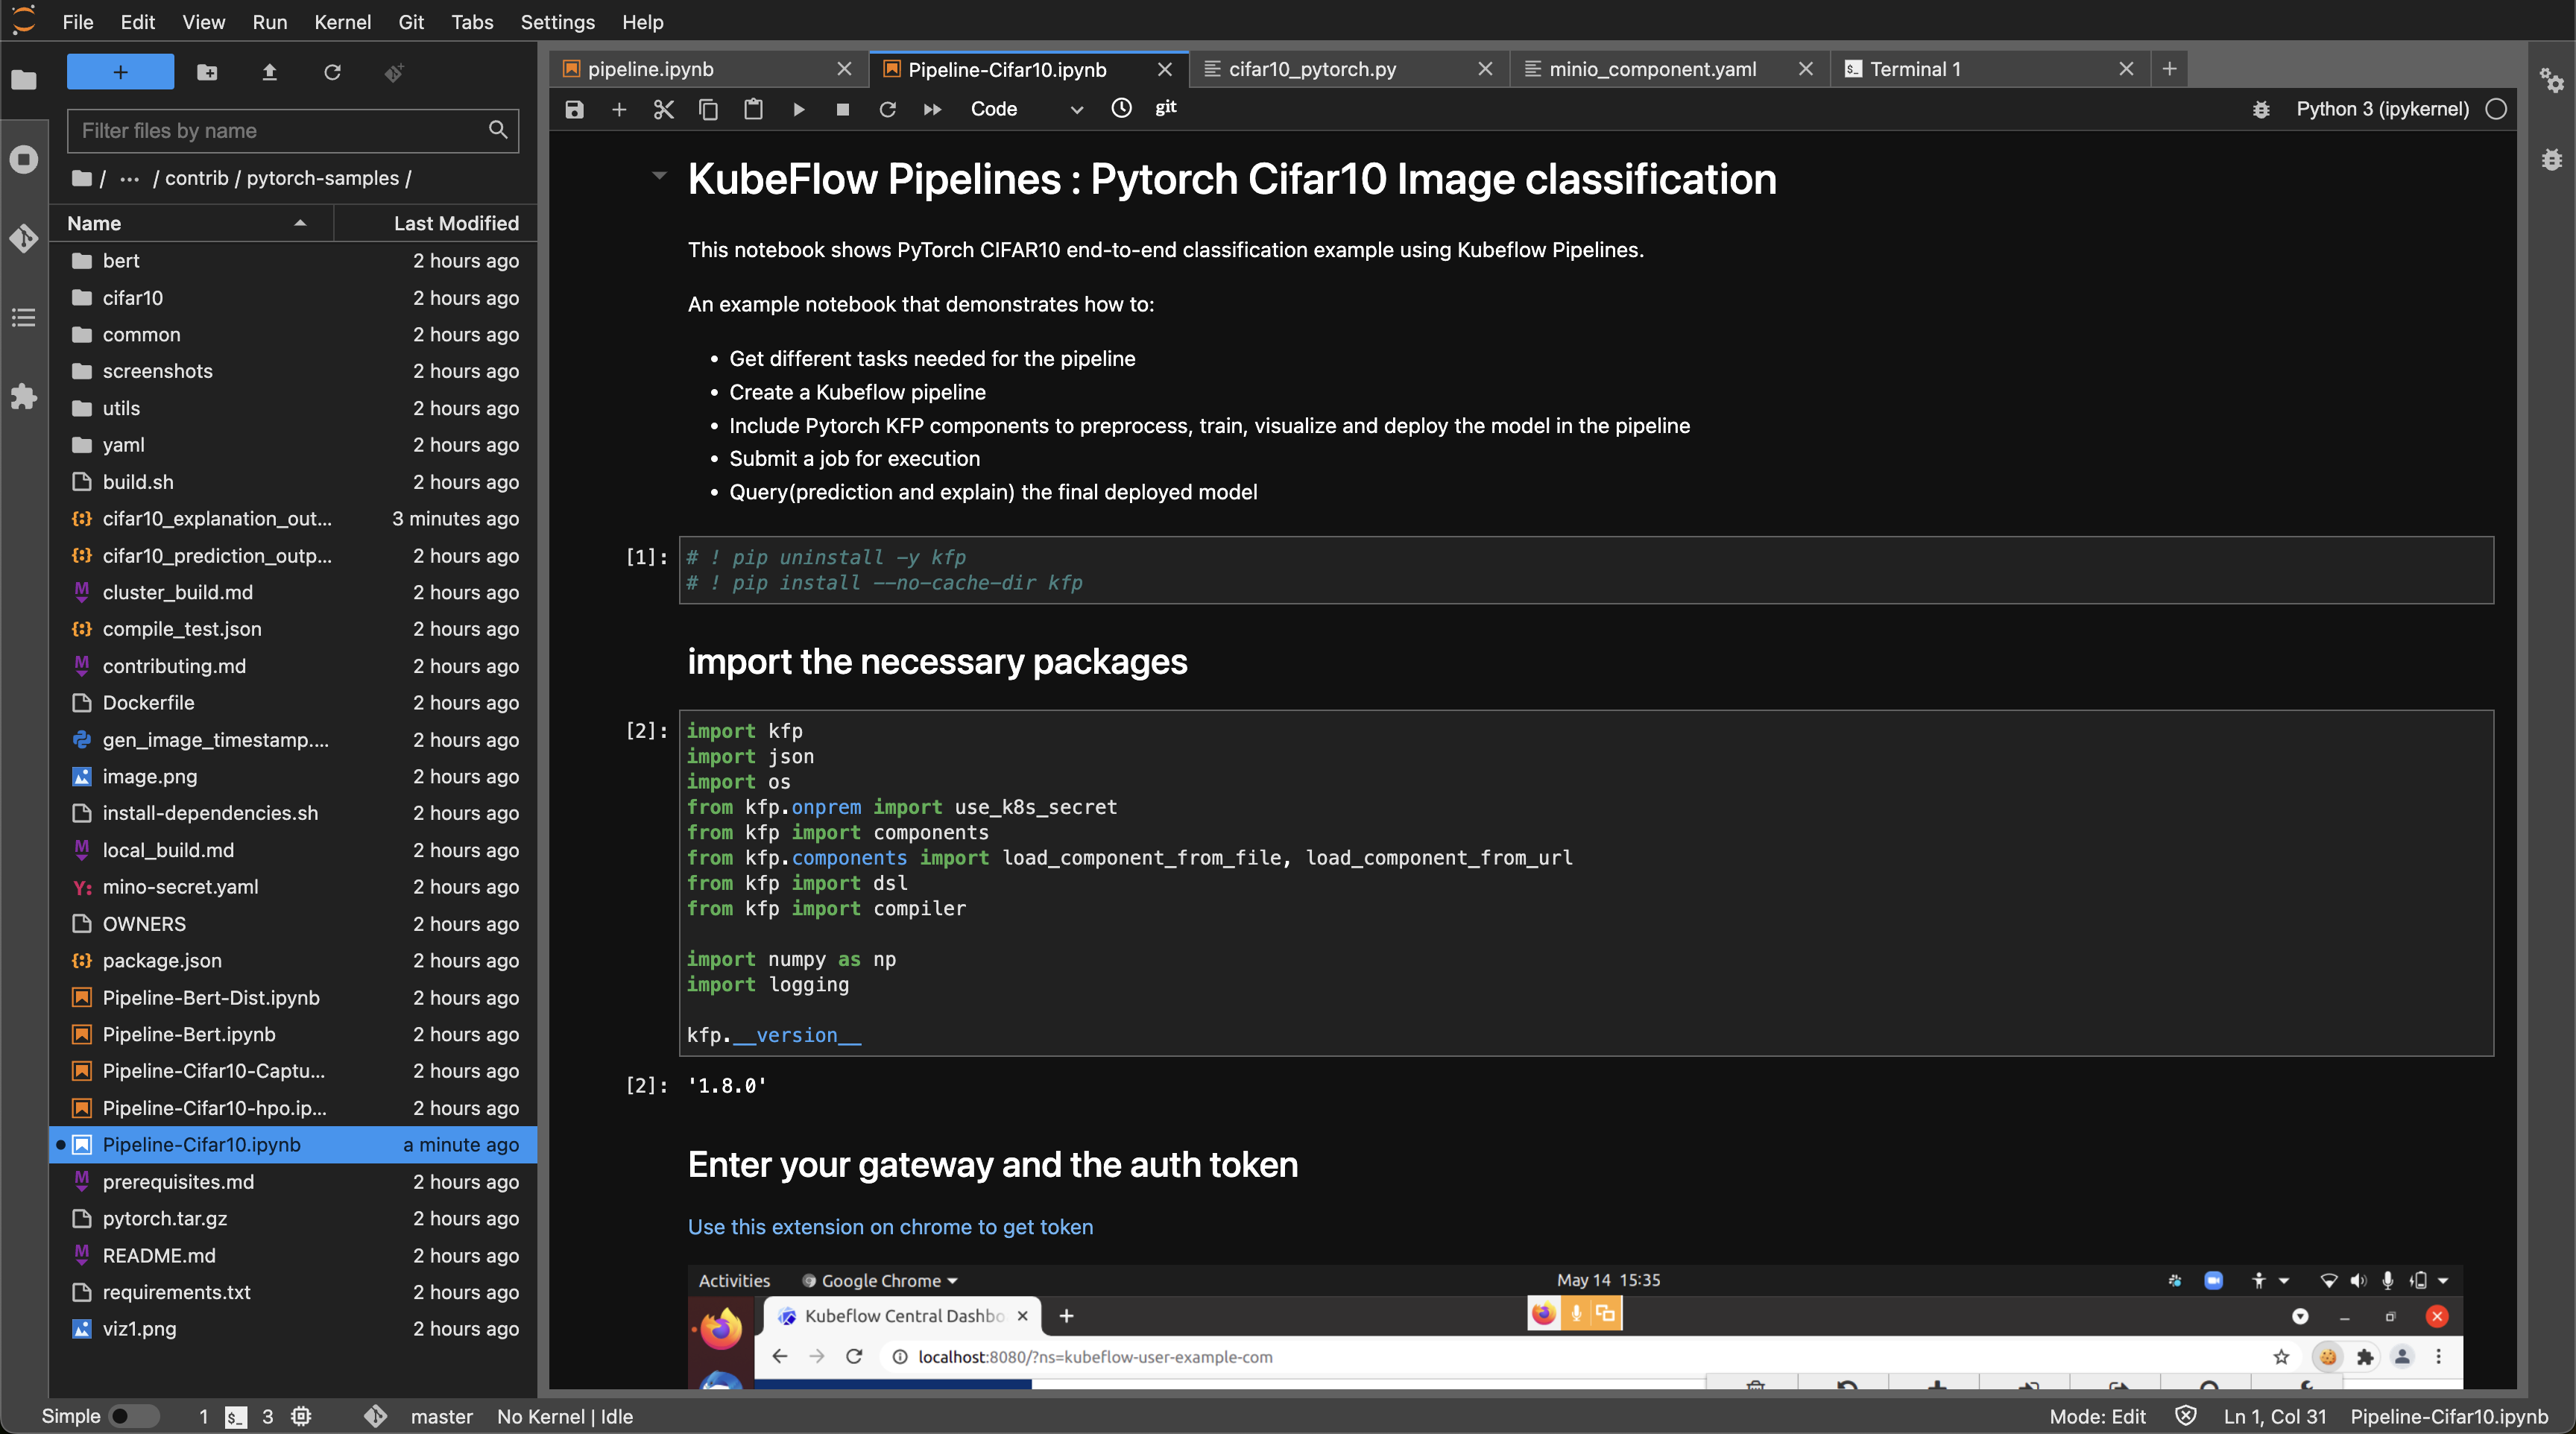The width and height of the screenshot is (2576, 1434).
Task: Open the bert folder
Action: (294, 261)
